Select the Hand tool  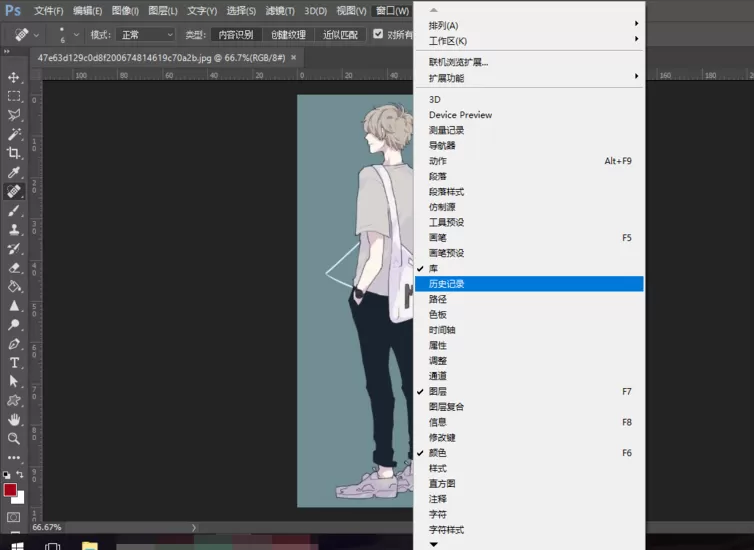pos(13,420)
